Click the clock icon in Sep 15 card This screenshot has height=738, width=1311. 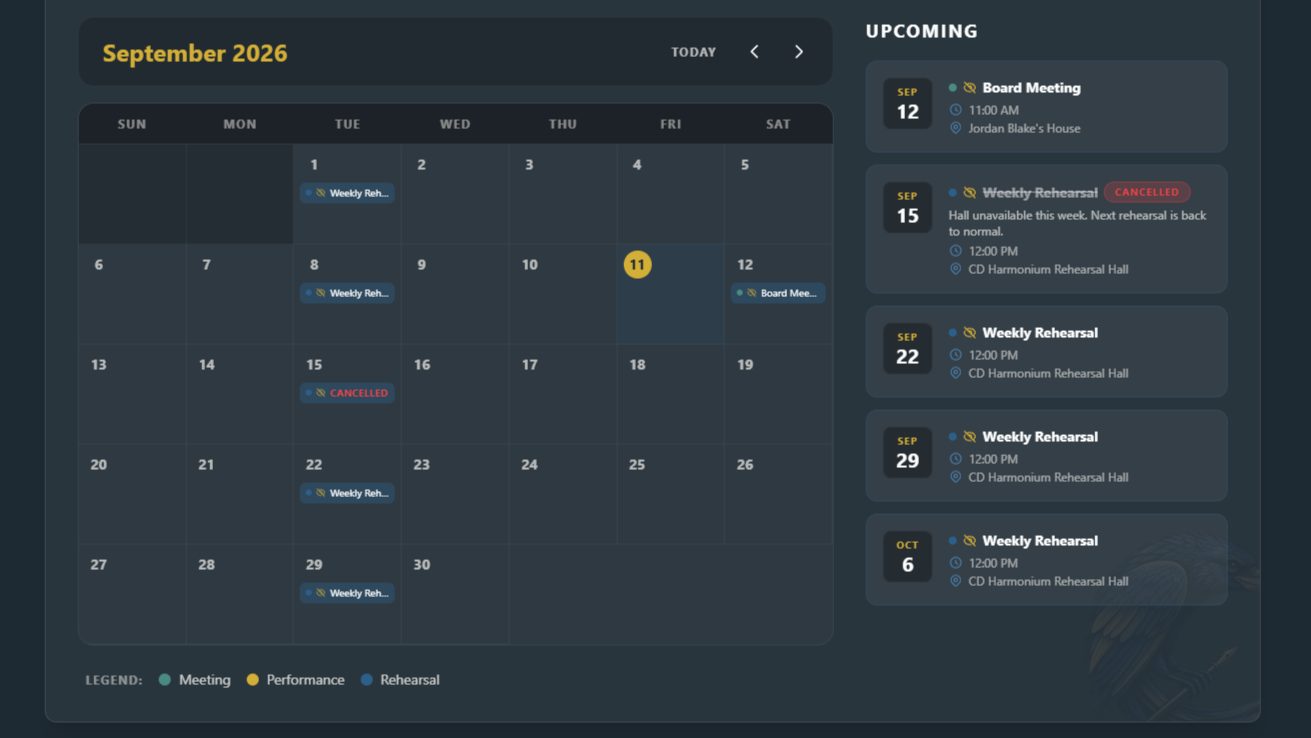click(x=955, y=251)
